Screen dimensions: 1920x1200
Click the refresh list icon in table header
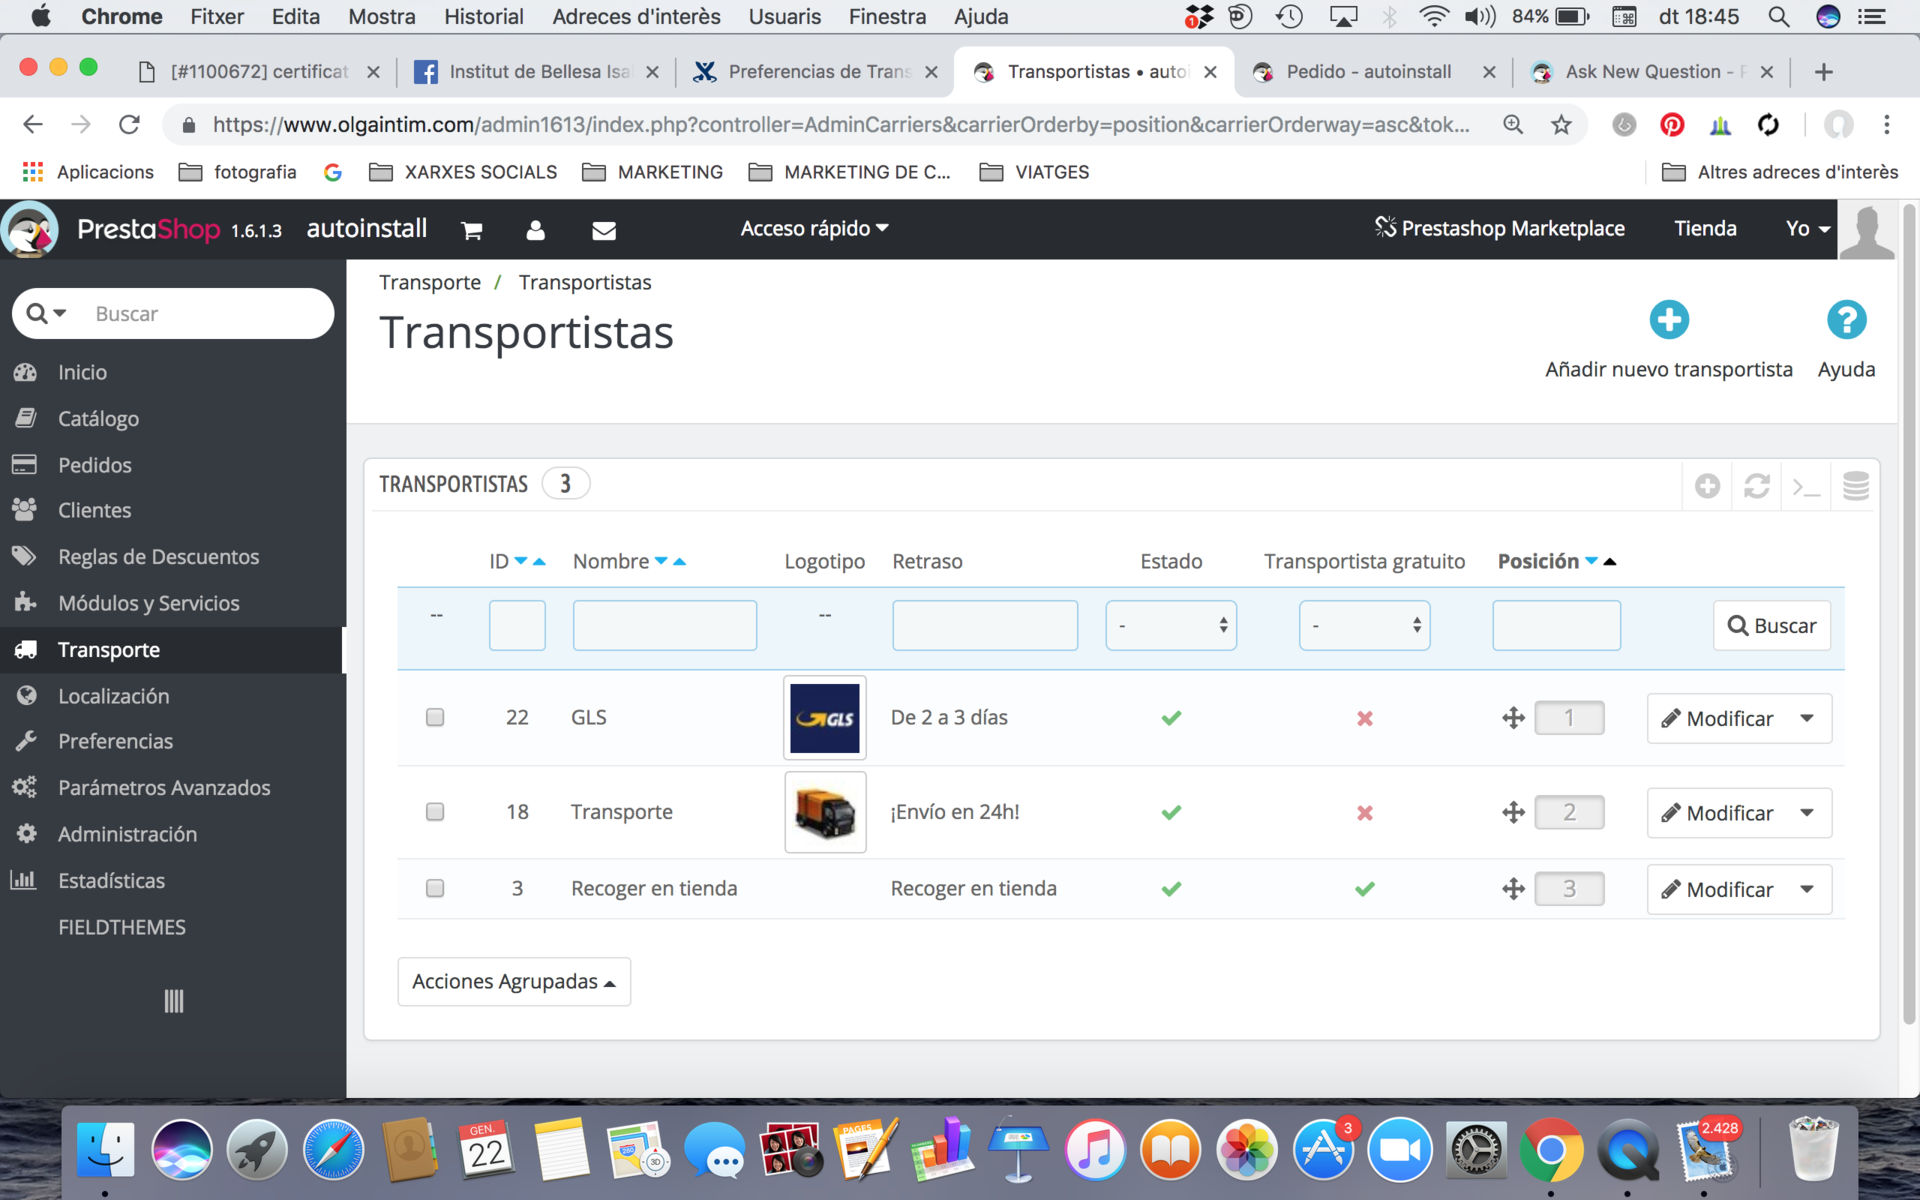pos(1756,486)
